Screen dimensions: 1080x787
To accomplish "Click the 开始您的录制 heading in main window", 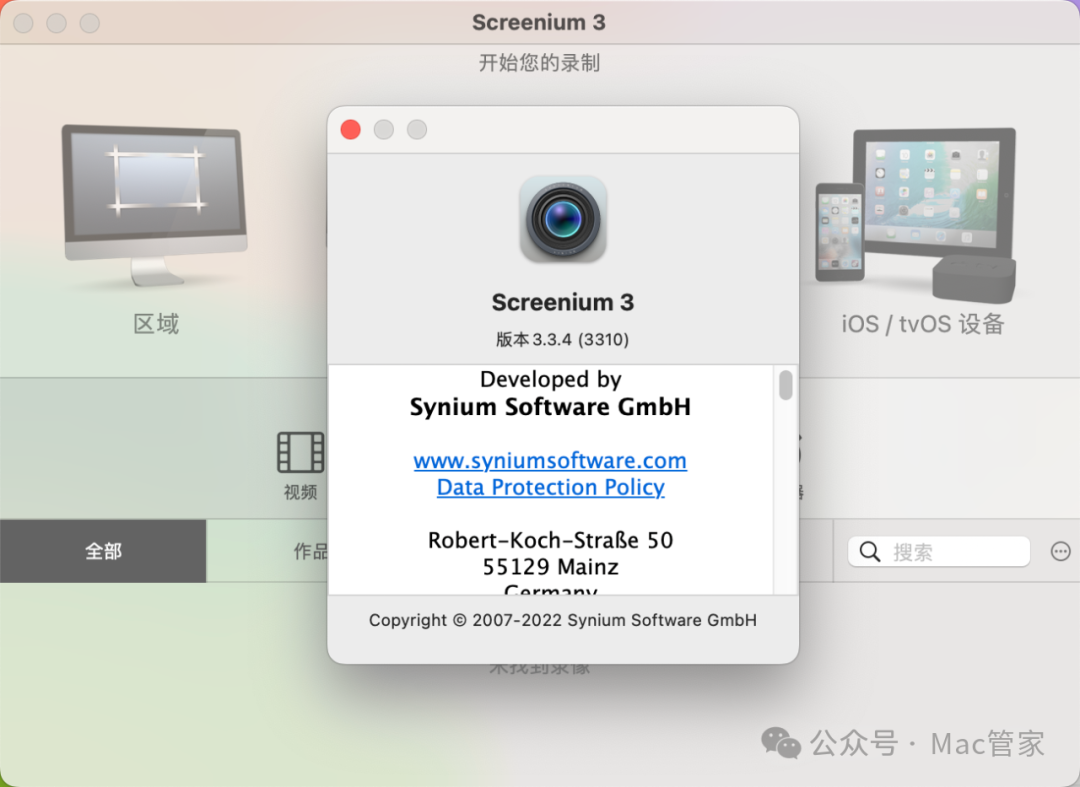I will tap(539, 63).
